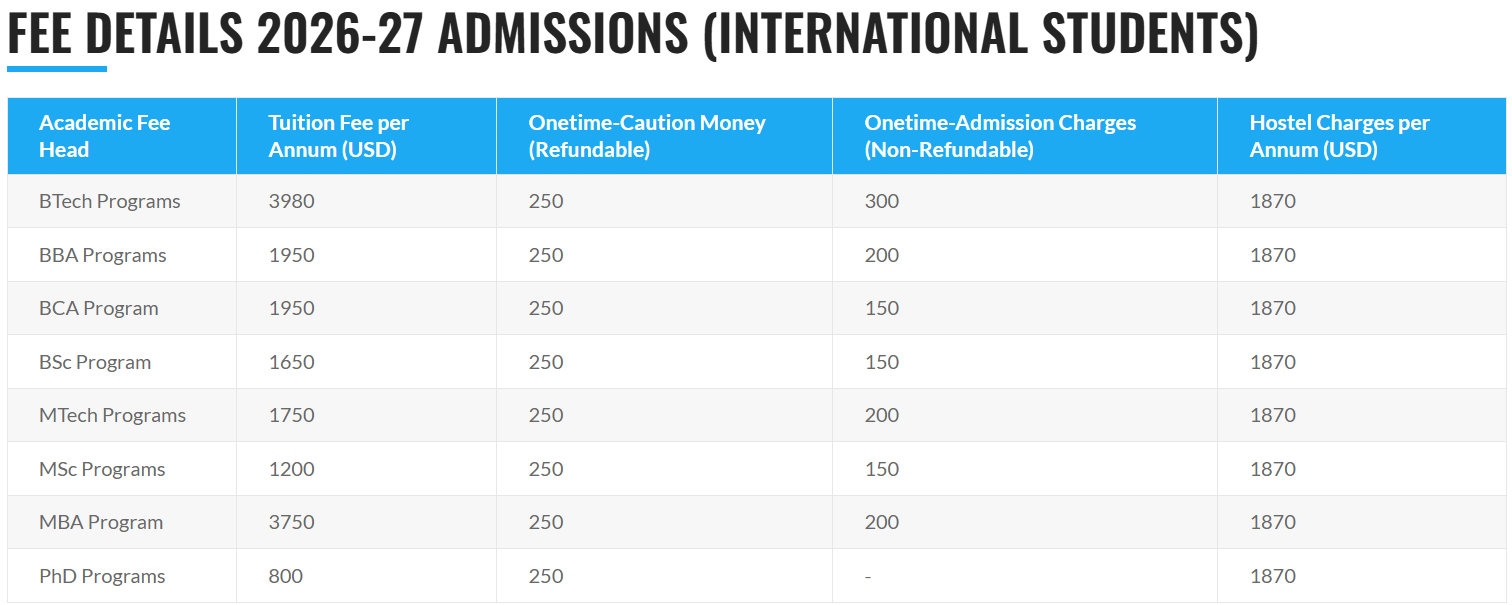1512x605 pixels.
Task: Click the BSc tuition fee value 1650
Action: [x=291, y=362]
